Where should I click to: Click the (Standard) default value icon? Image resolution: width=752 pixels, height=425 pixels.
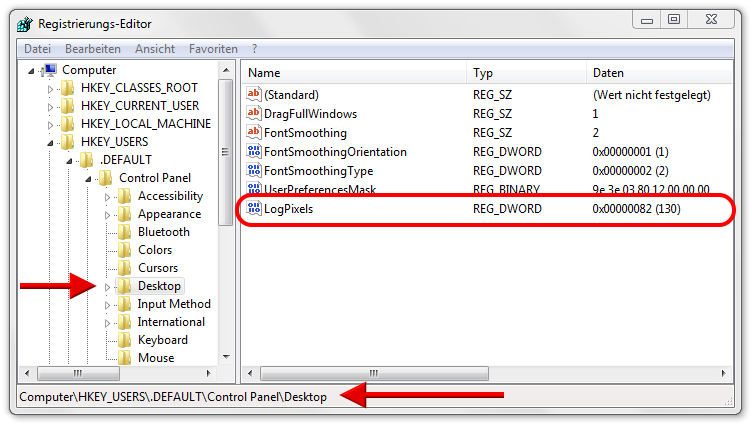(x=253, y=95)
